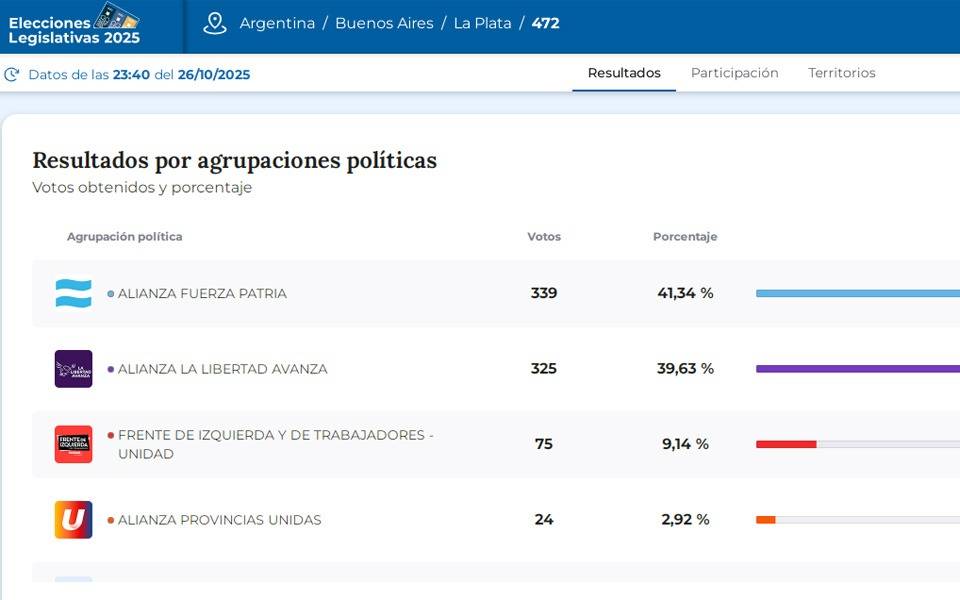Screen dimensions: 960x600
Task: Switch to the Territorios tab
Action: click(x=841, y=73)
